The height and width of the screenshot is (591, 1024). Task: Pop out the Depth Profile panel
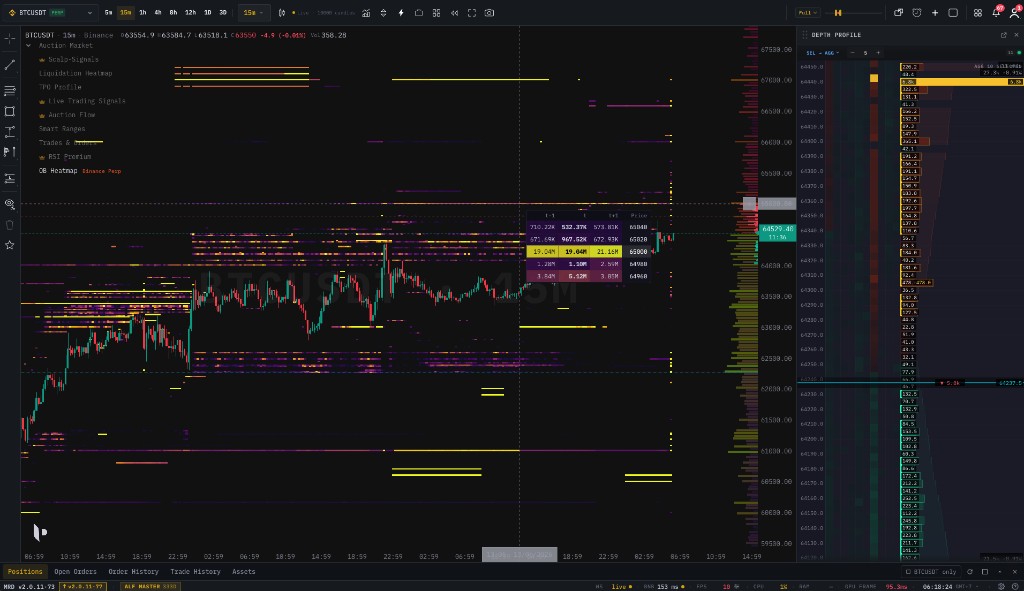tap(1004, 35)
